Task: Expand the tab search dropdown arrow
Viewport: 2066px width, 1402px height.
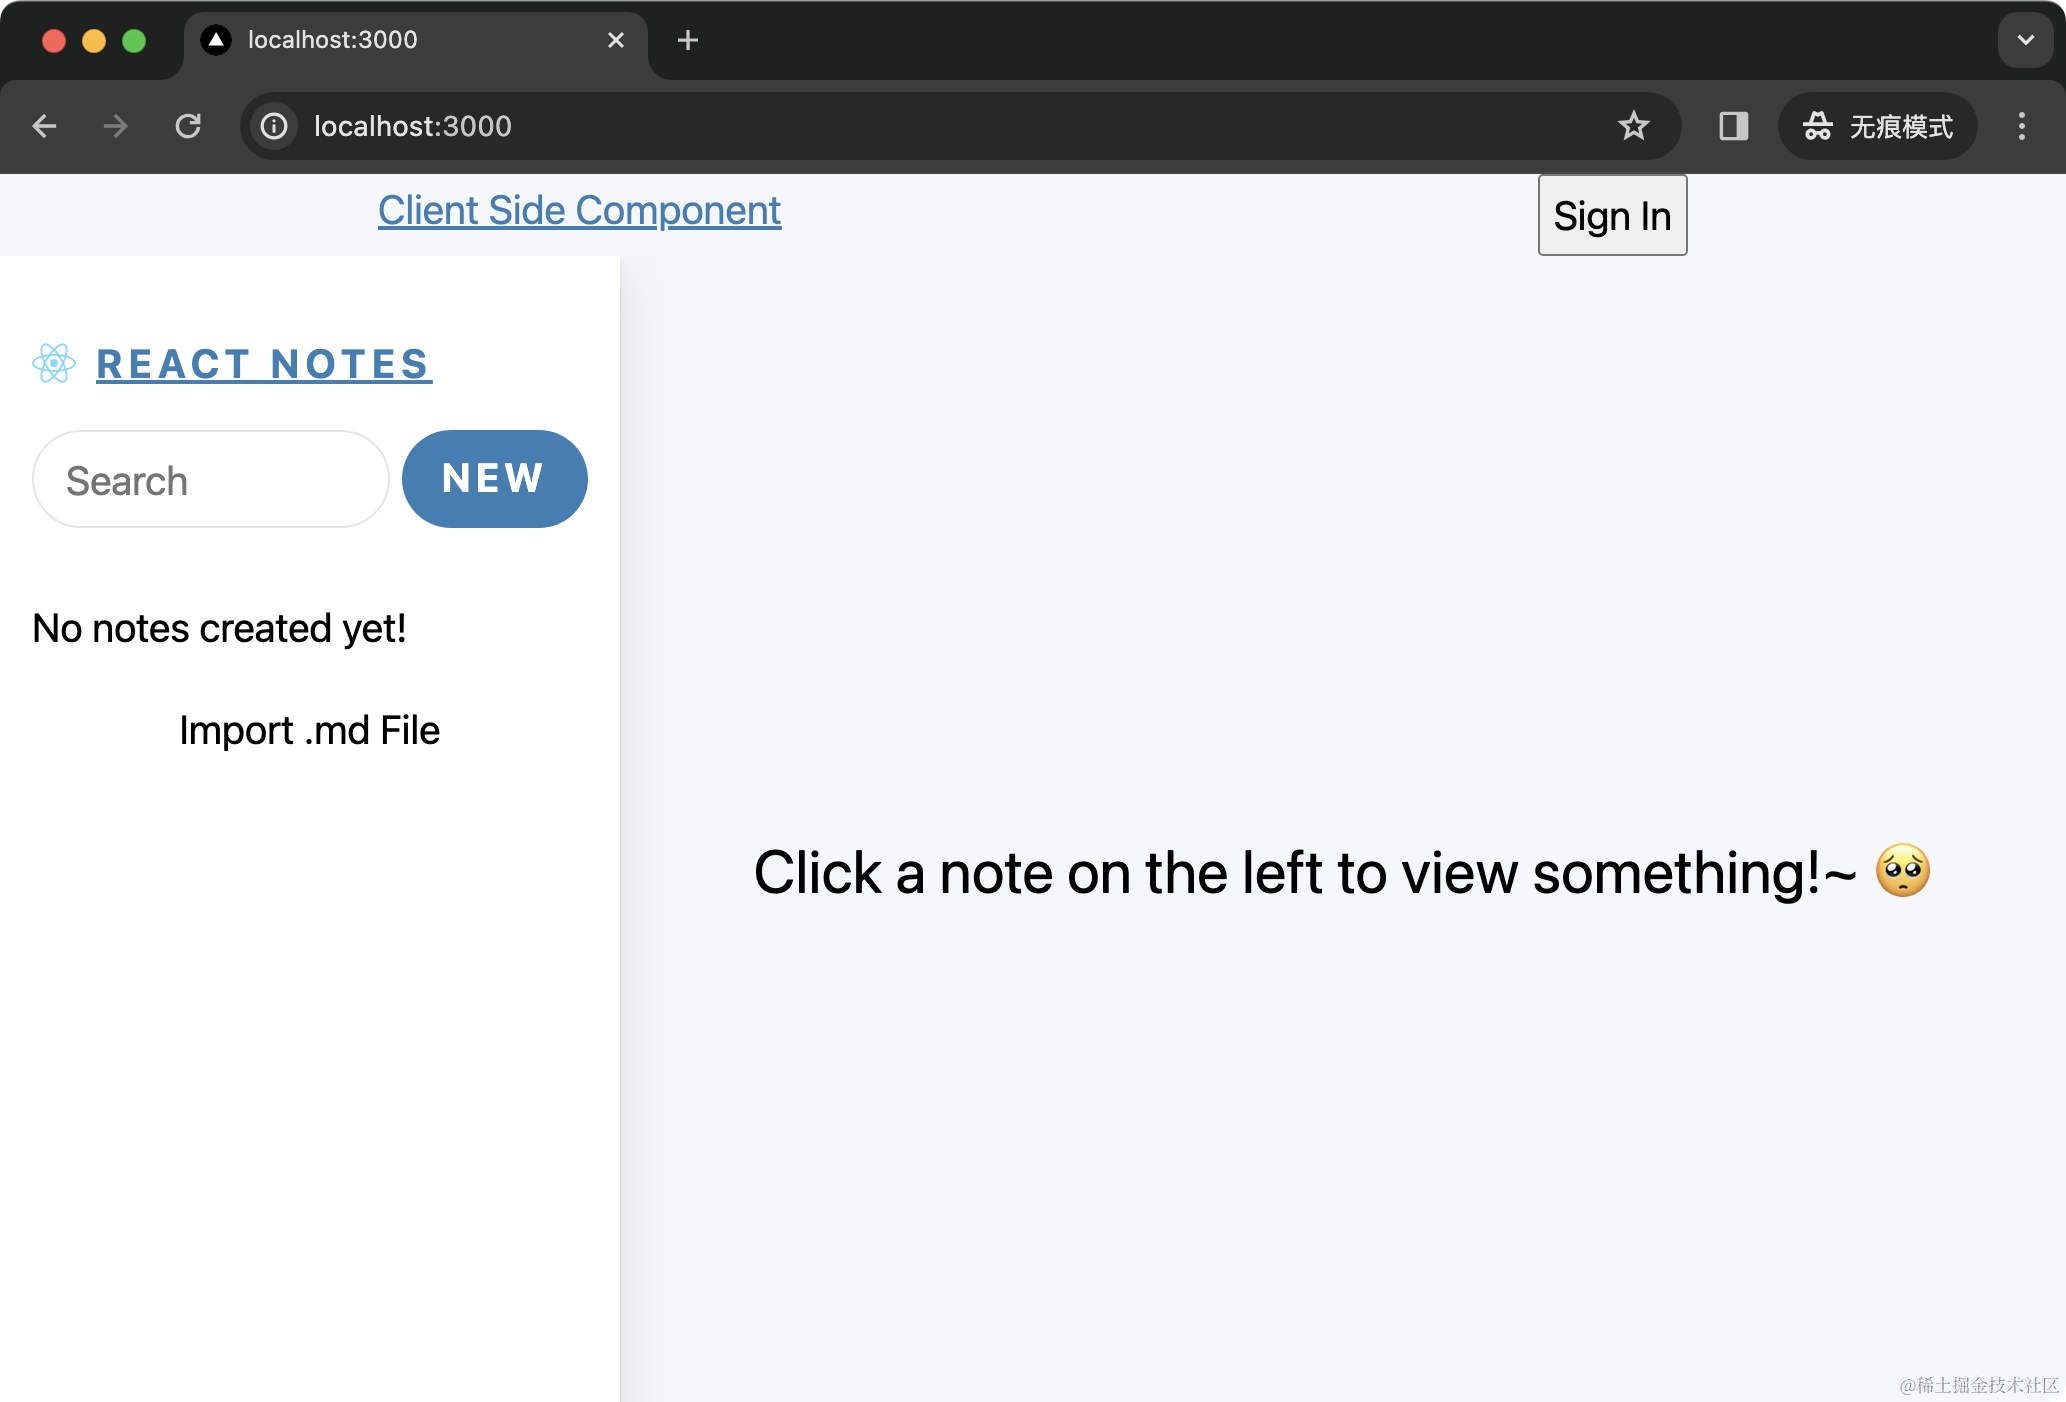Action: (x=2025, y=40)
